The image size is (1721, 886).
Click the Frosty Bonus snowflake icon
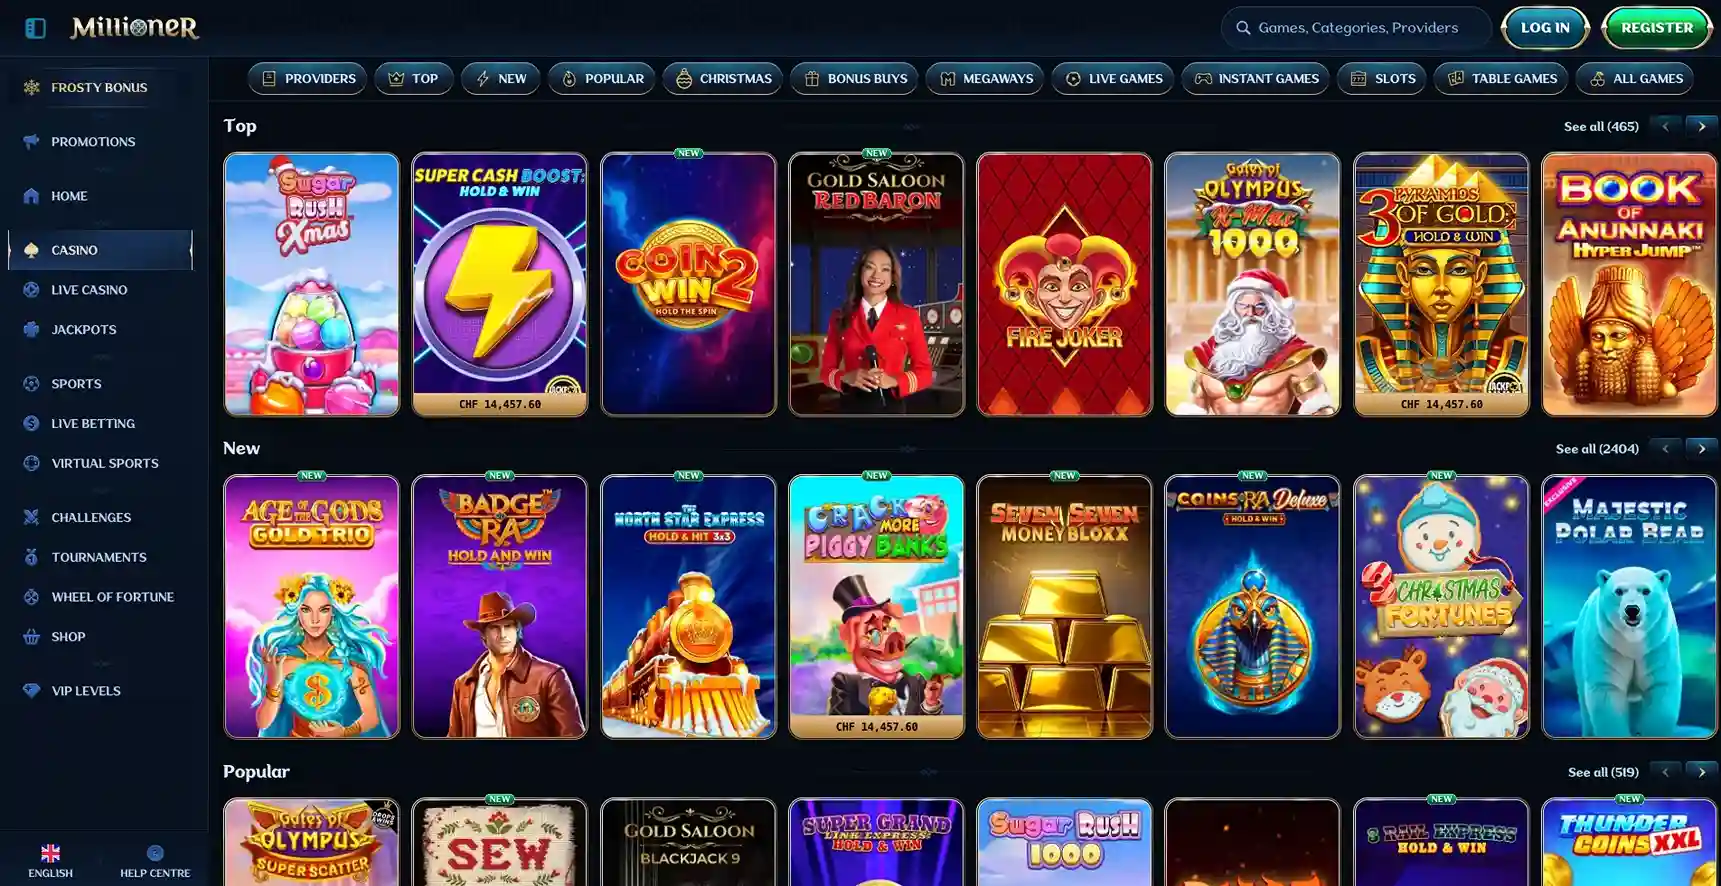pyautogui.click(x=32, y=88)
